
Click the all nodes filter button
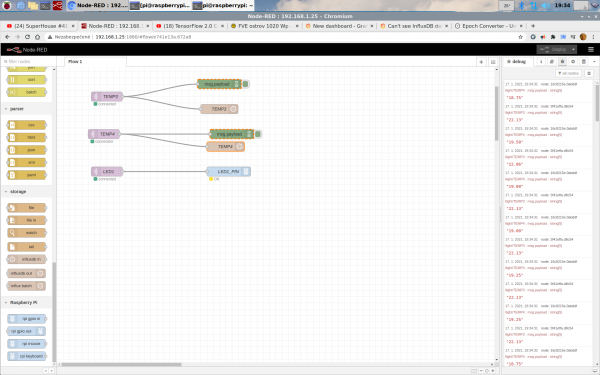pos(568,73)
